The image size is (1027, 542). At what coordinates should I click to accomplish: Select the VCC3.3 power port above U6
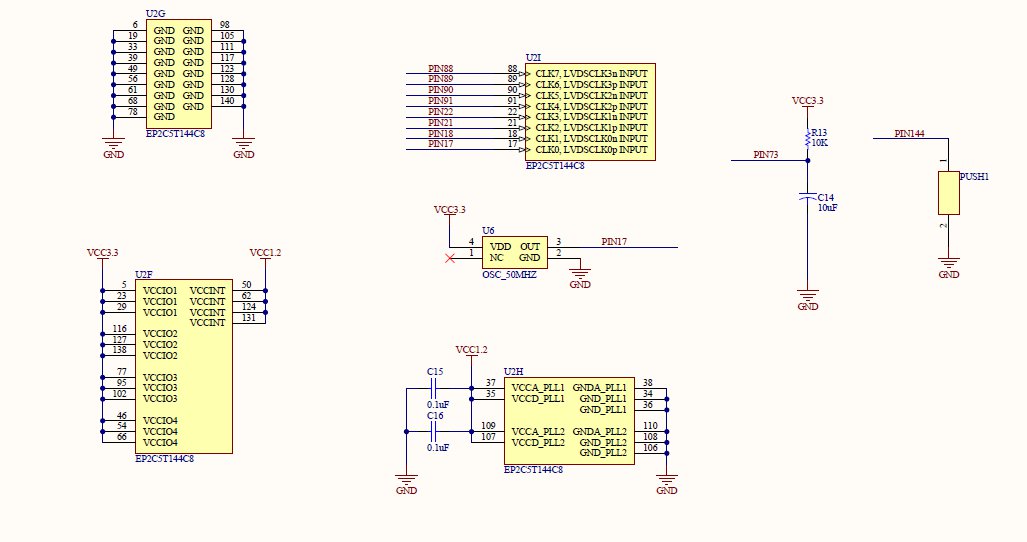(449, 210)
